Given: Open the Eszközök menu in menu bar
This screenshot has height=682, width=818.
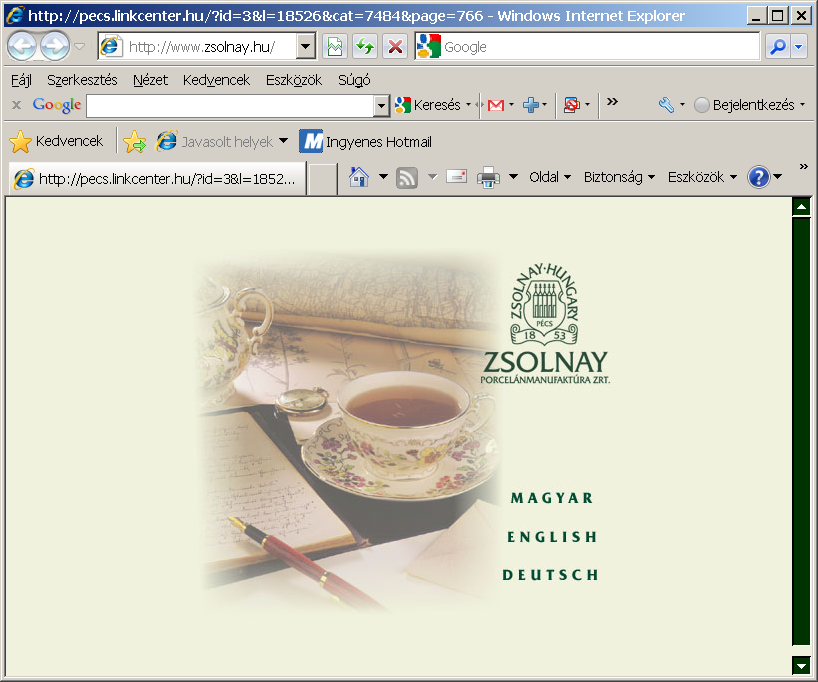Looking at the screenshot, I should pyautogui.click(x=294, y=80).
